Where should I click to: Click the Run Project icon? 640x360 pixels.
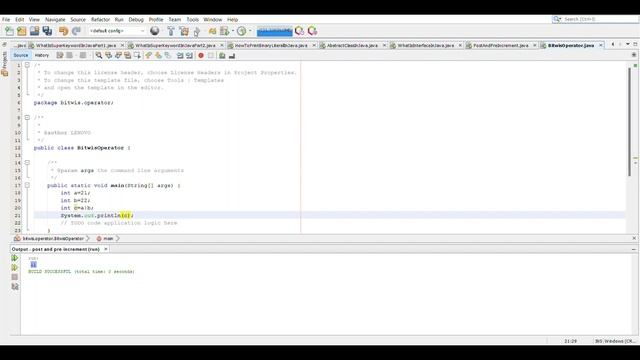(197, 31)
